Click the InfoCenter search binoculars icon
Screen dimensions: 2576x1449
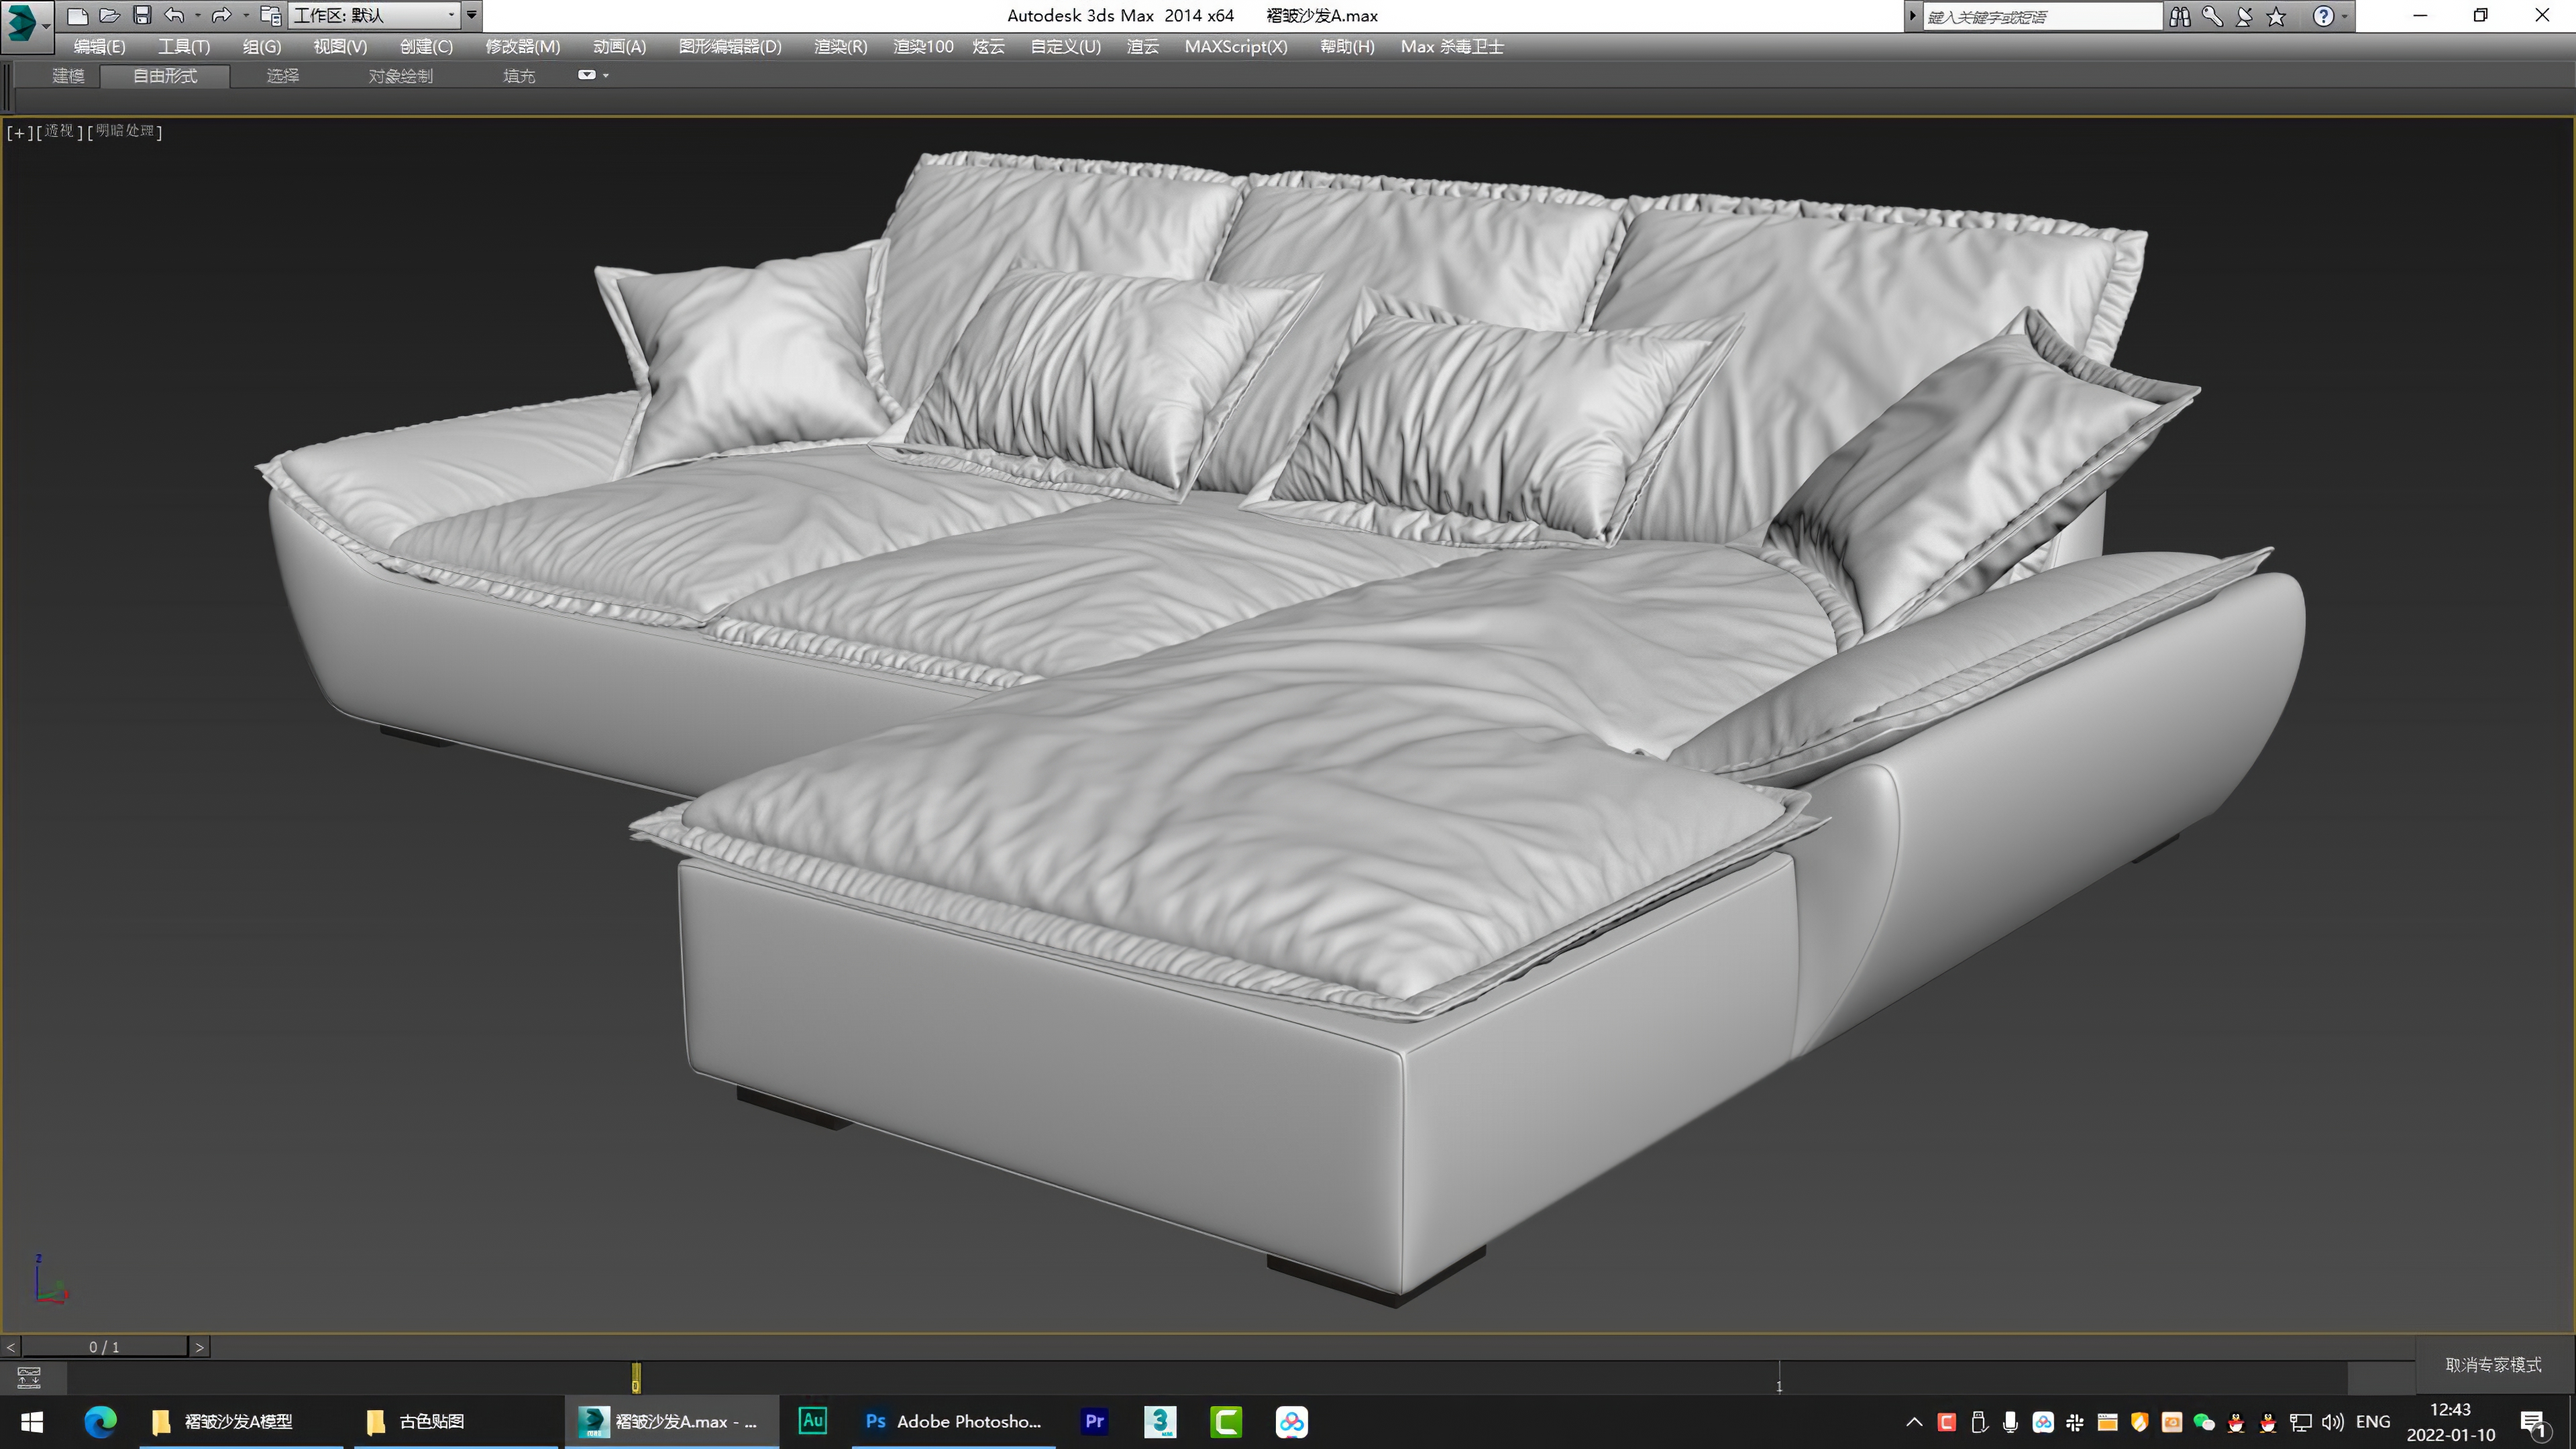2180,16
